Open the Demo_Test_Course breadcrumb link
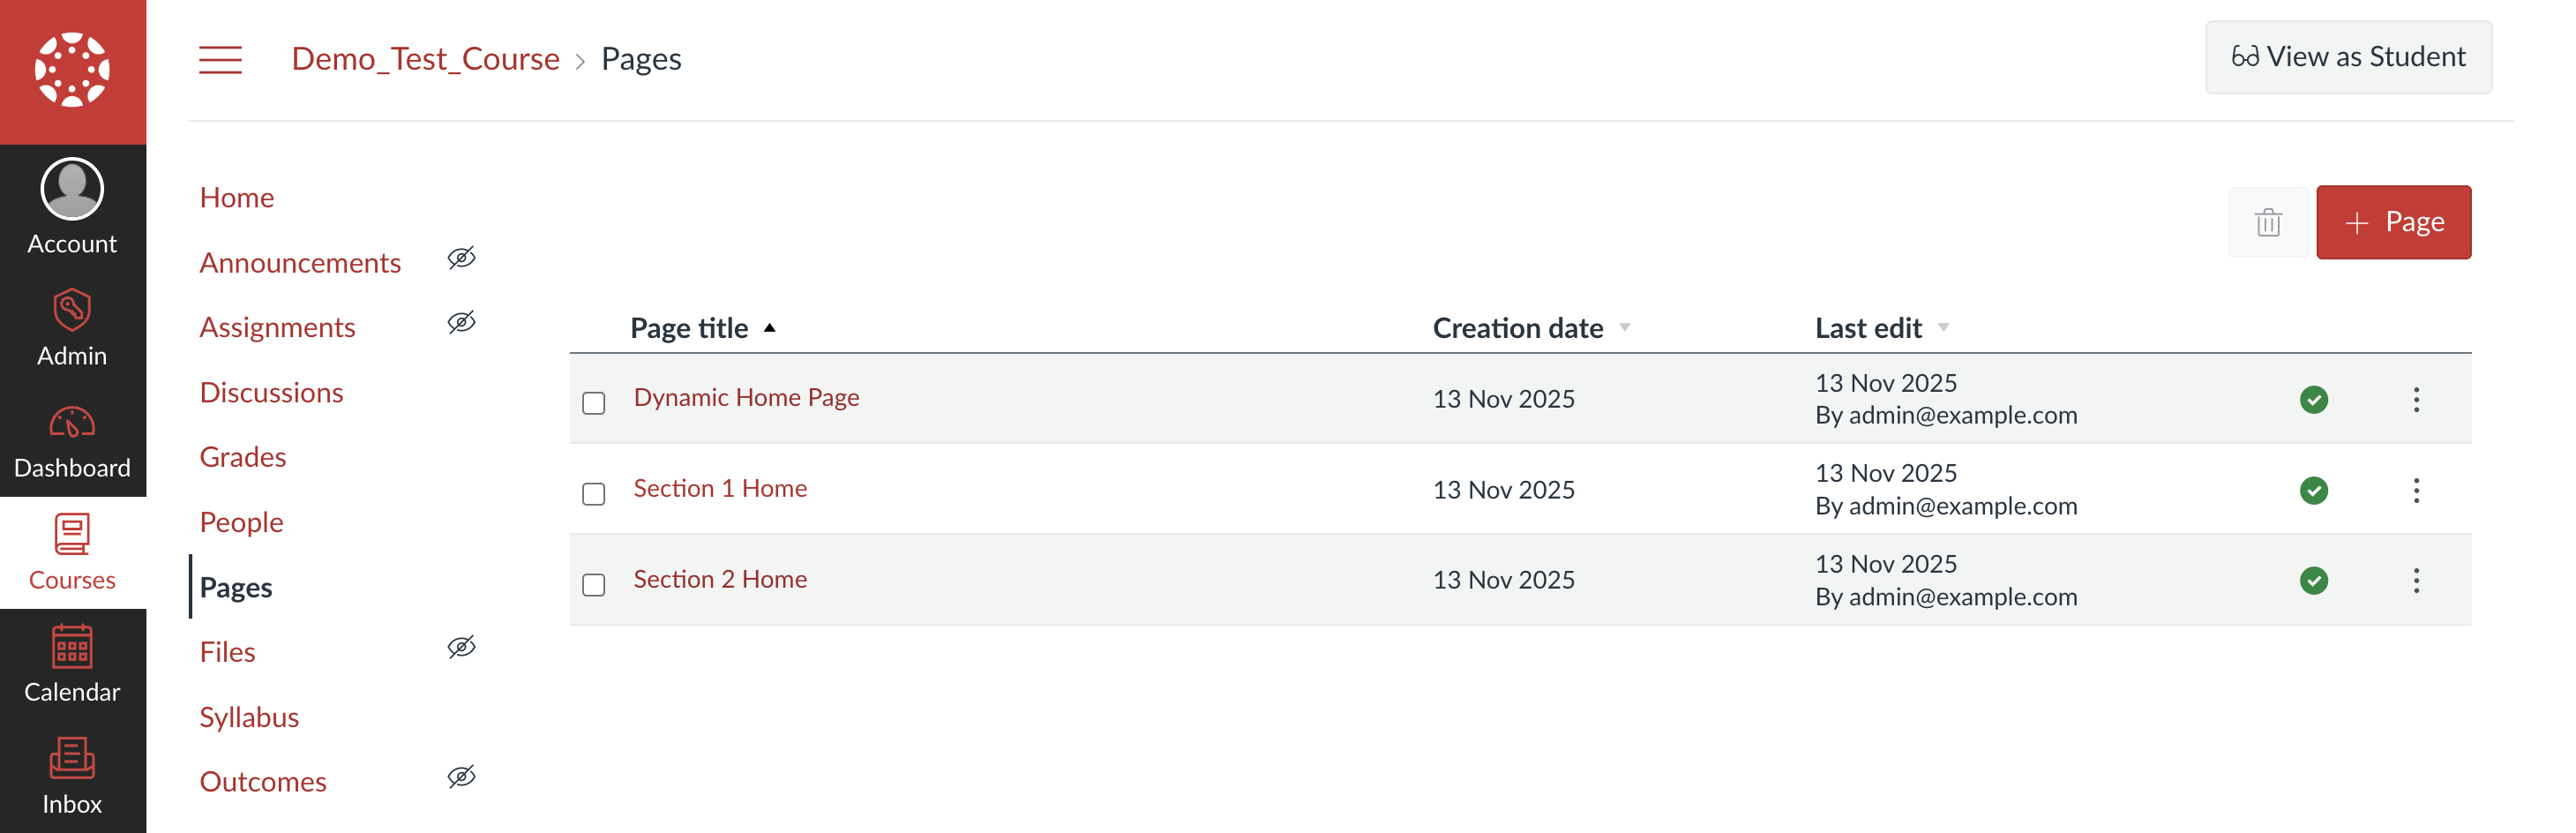The image size is (2576, 833). click(425, 59)
